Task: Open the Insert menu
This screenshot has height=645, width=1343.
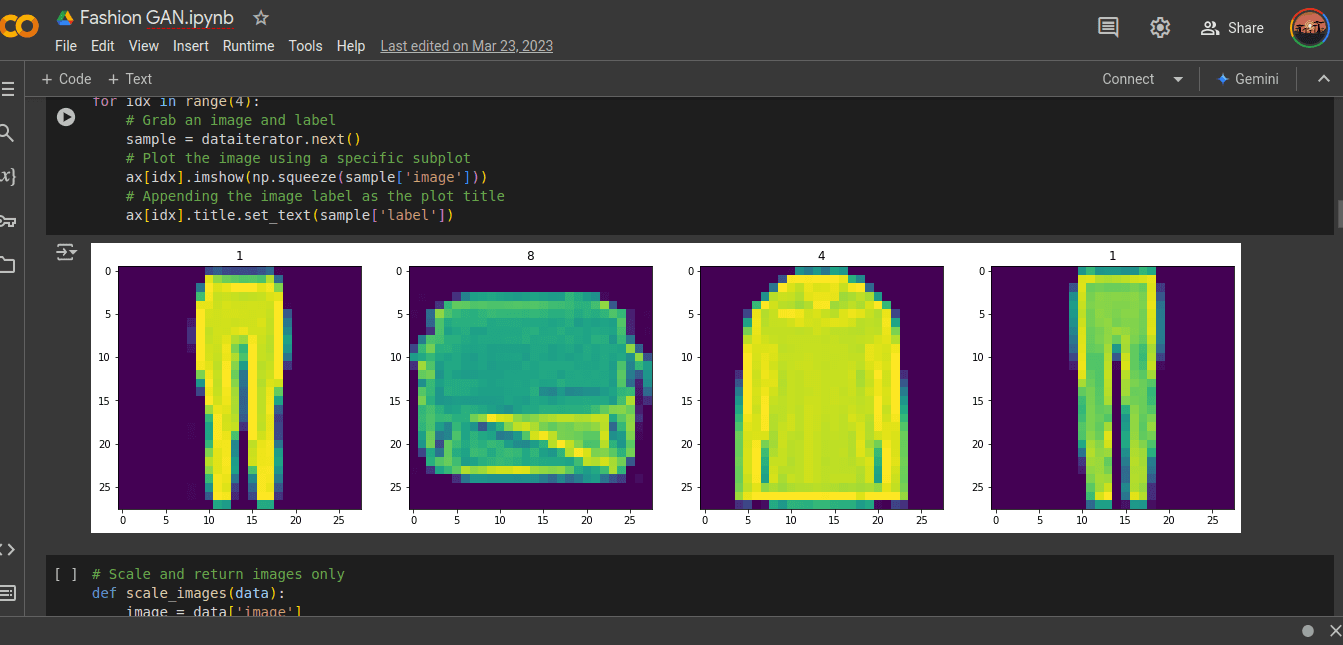Action: click(191, 46)
